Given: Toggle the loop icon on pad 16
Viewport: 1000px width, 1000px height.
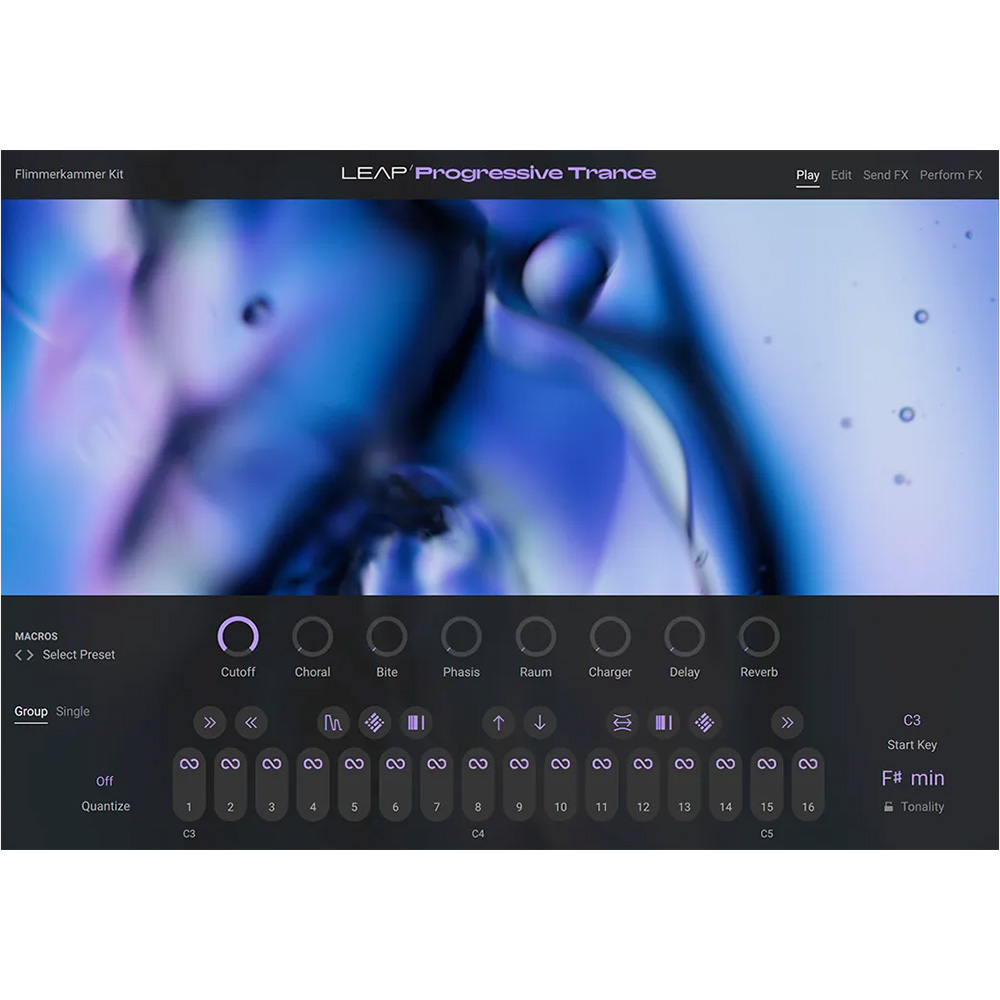Looking at the screenshot, I should (x=807, y=763).
